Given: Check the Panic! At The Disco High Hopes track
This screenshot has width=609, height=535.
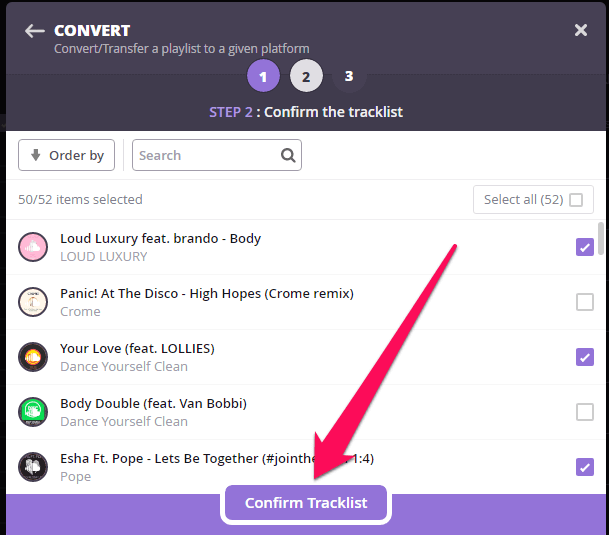Looking at the screenshot, I should point(585,302).
